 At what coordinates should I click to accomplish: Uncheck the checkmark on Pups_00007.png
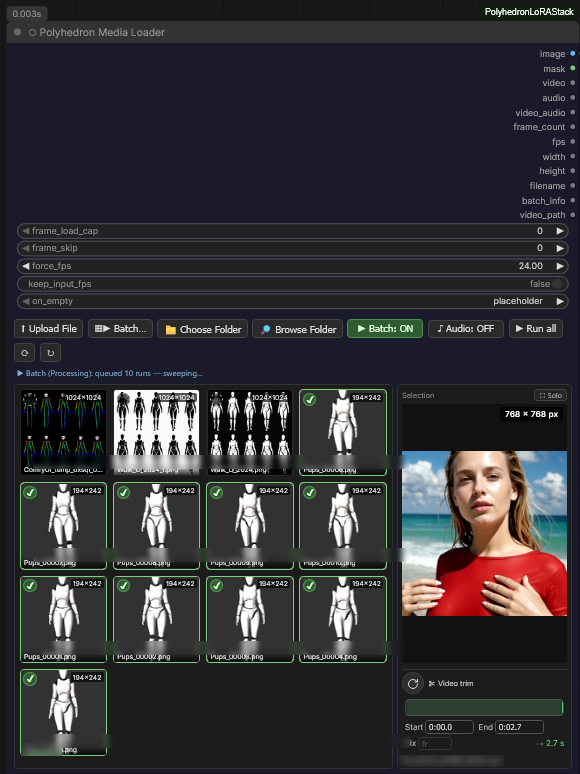30,493
